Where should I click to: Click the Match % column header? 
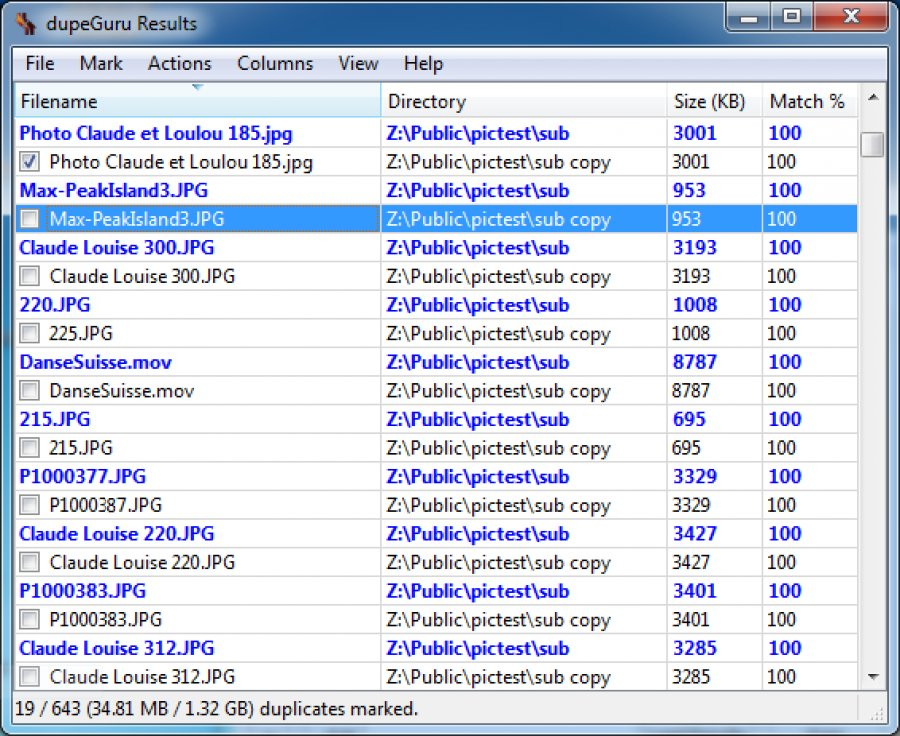[808, 102]
